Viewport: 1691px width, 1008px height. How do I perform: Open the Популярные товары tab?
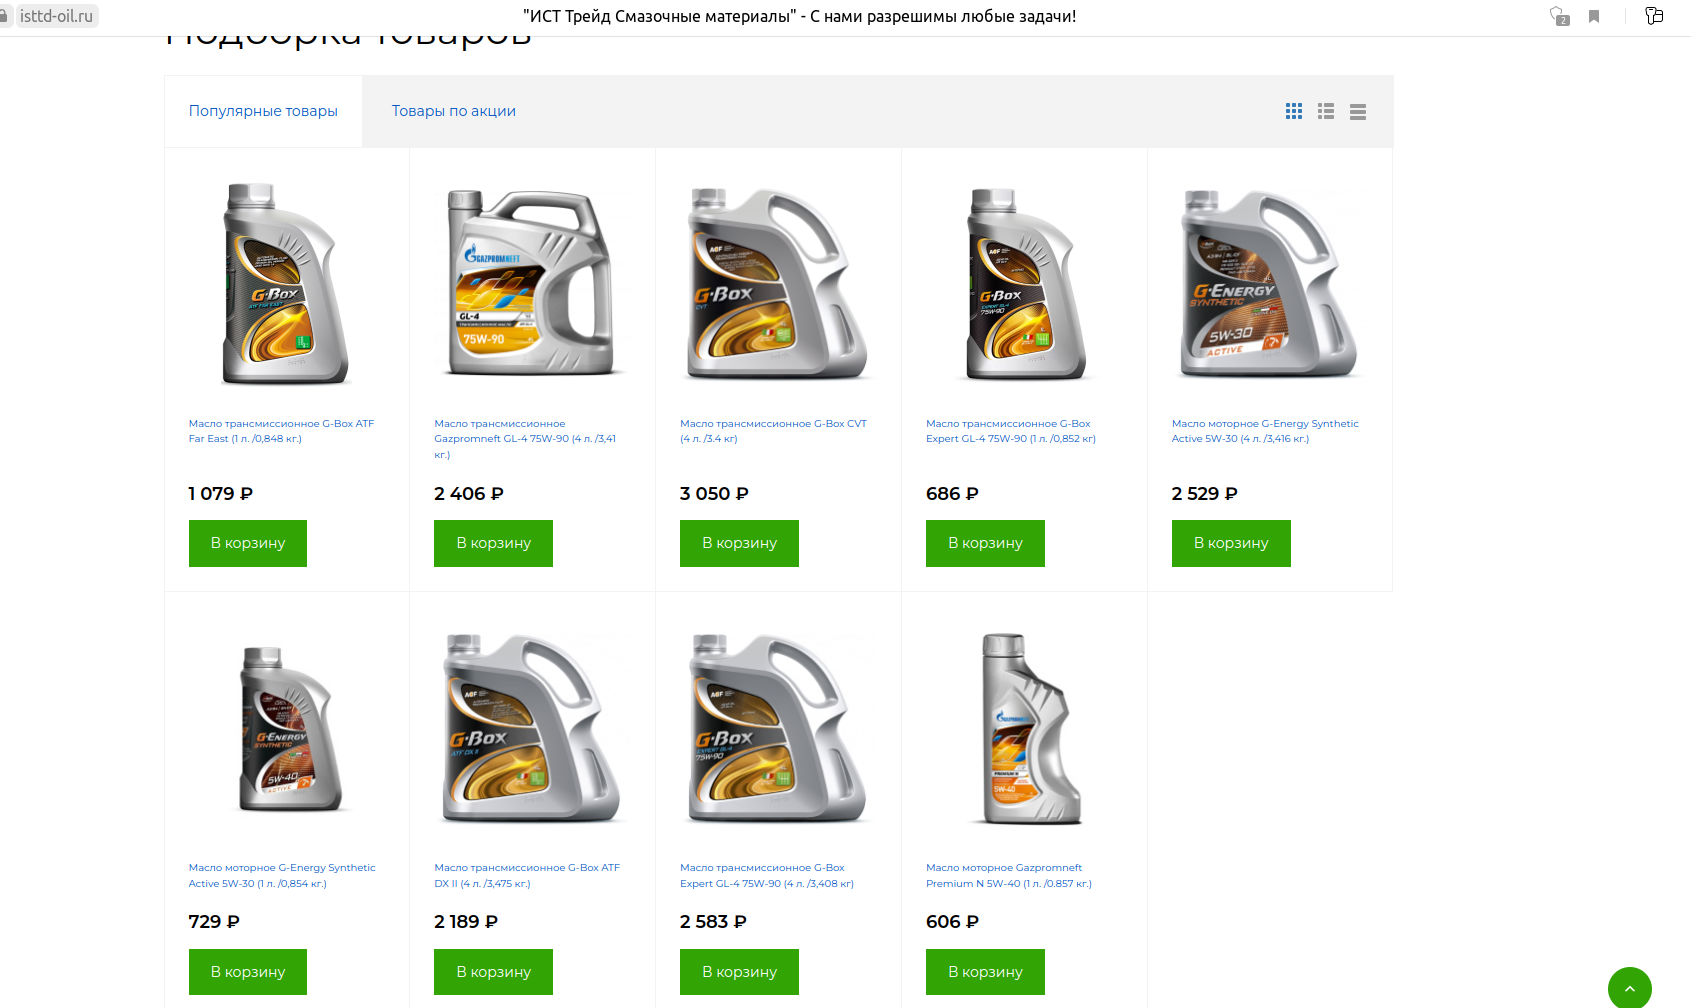[263, 111]
